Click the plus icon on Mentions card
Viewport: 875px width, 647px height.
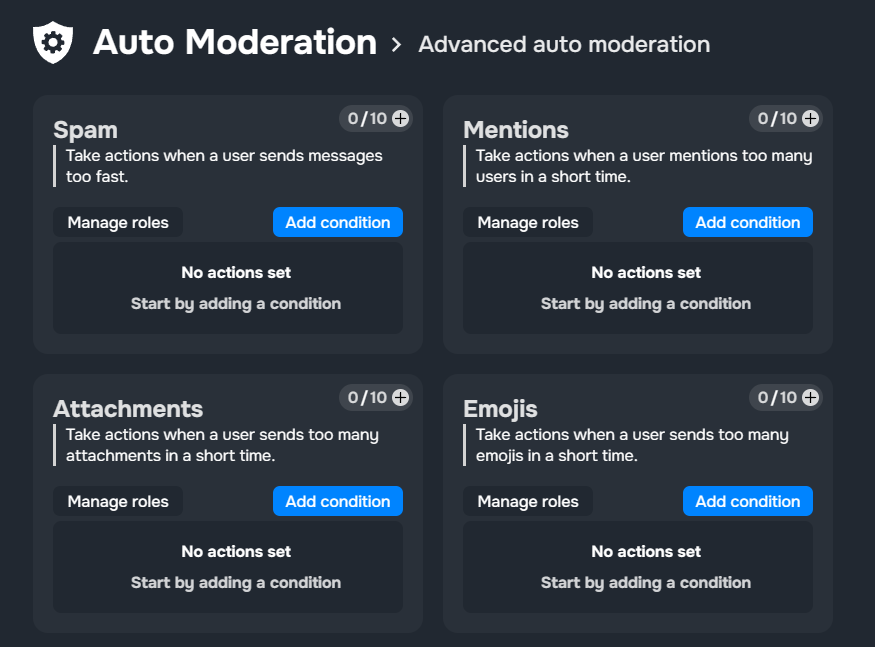(810, 119)
